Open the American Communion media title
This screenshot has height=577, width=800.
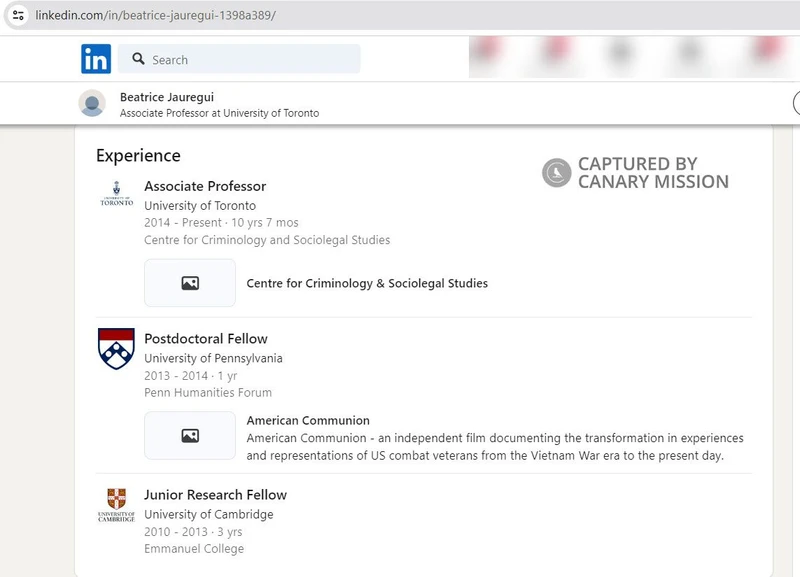tap(308, 420)
